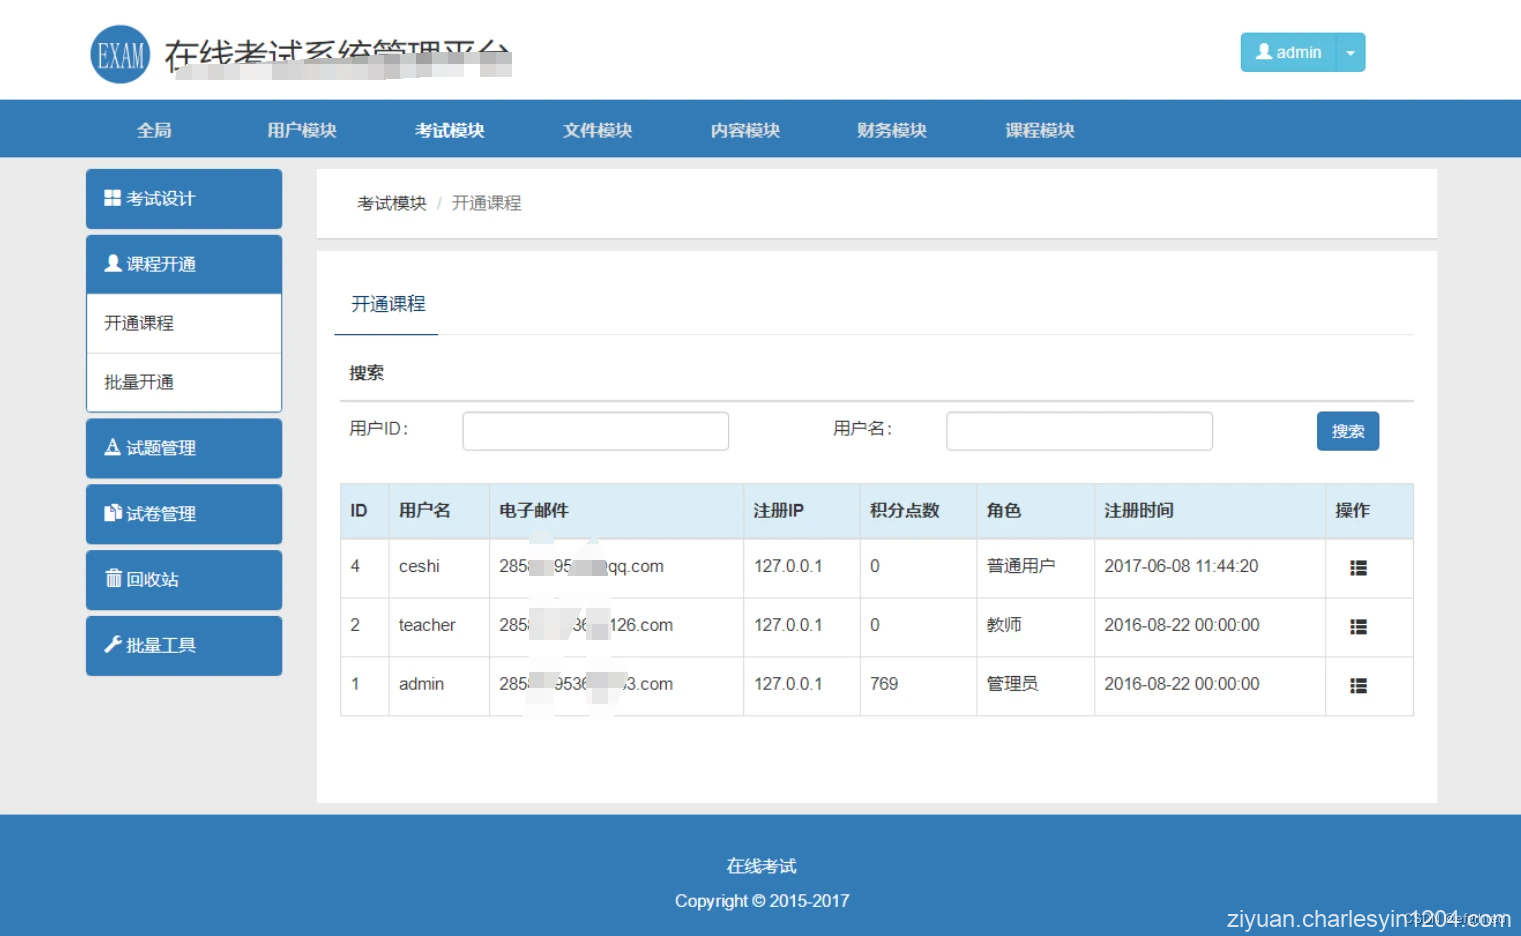
Task: Open the 财务模块 menu
Action: click(x=890, y=129)
